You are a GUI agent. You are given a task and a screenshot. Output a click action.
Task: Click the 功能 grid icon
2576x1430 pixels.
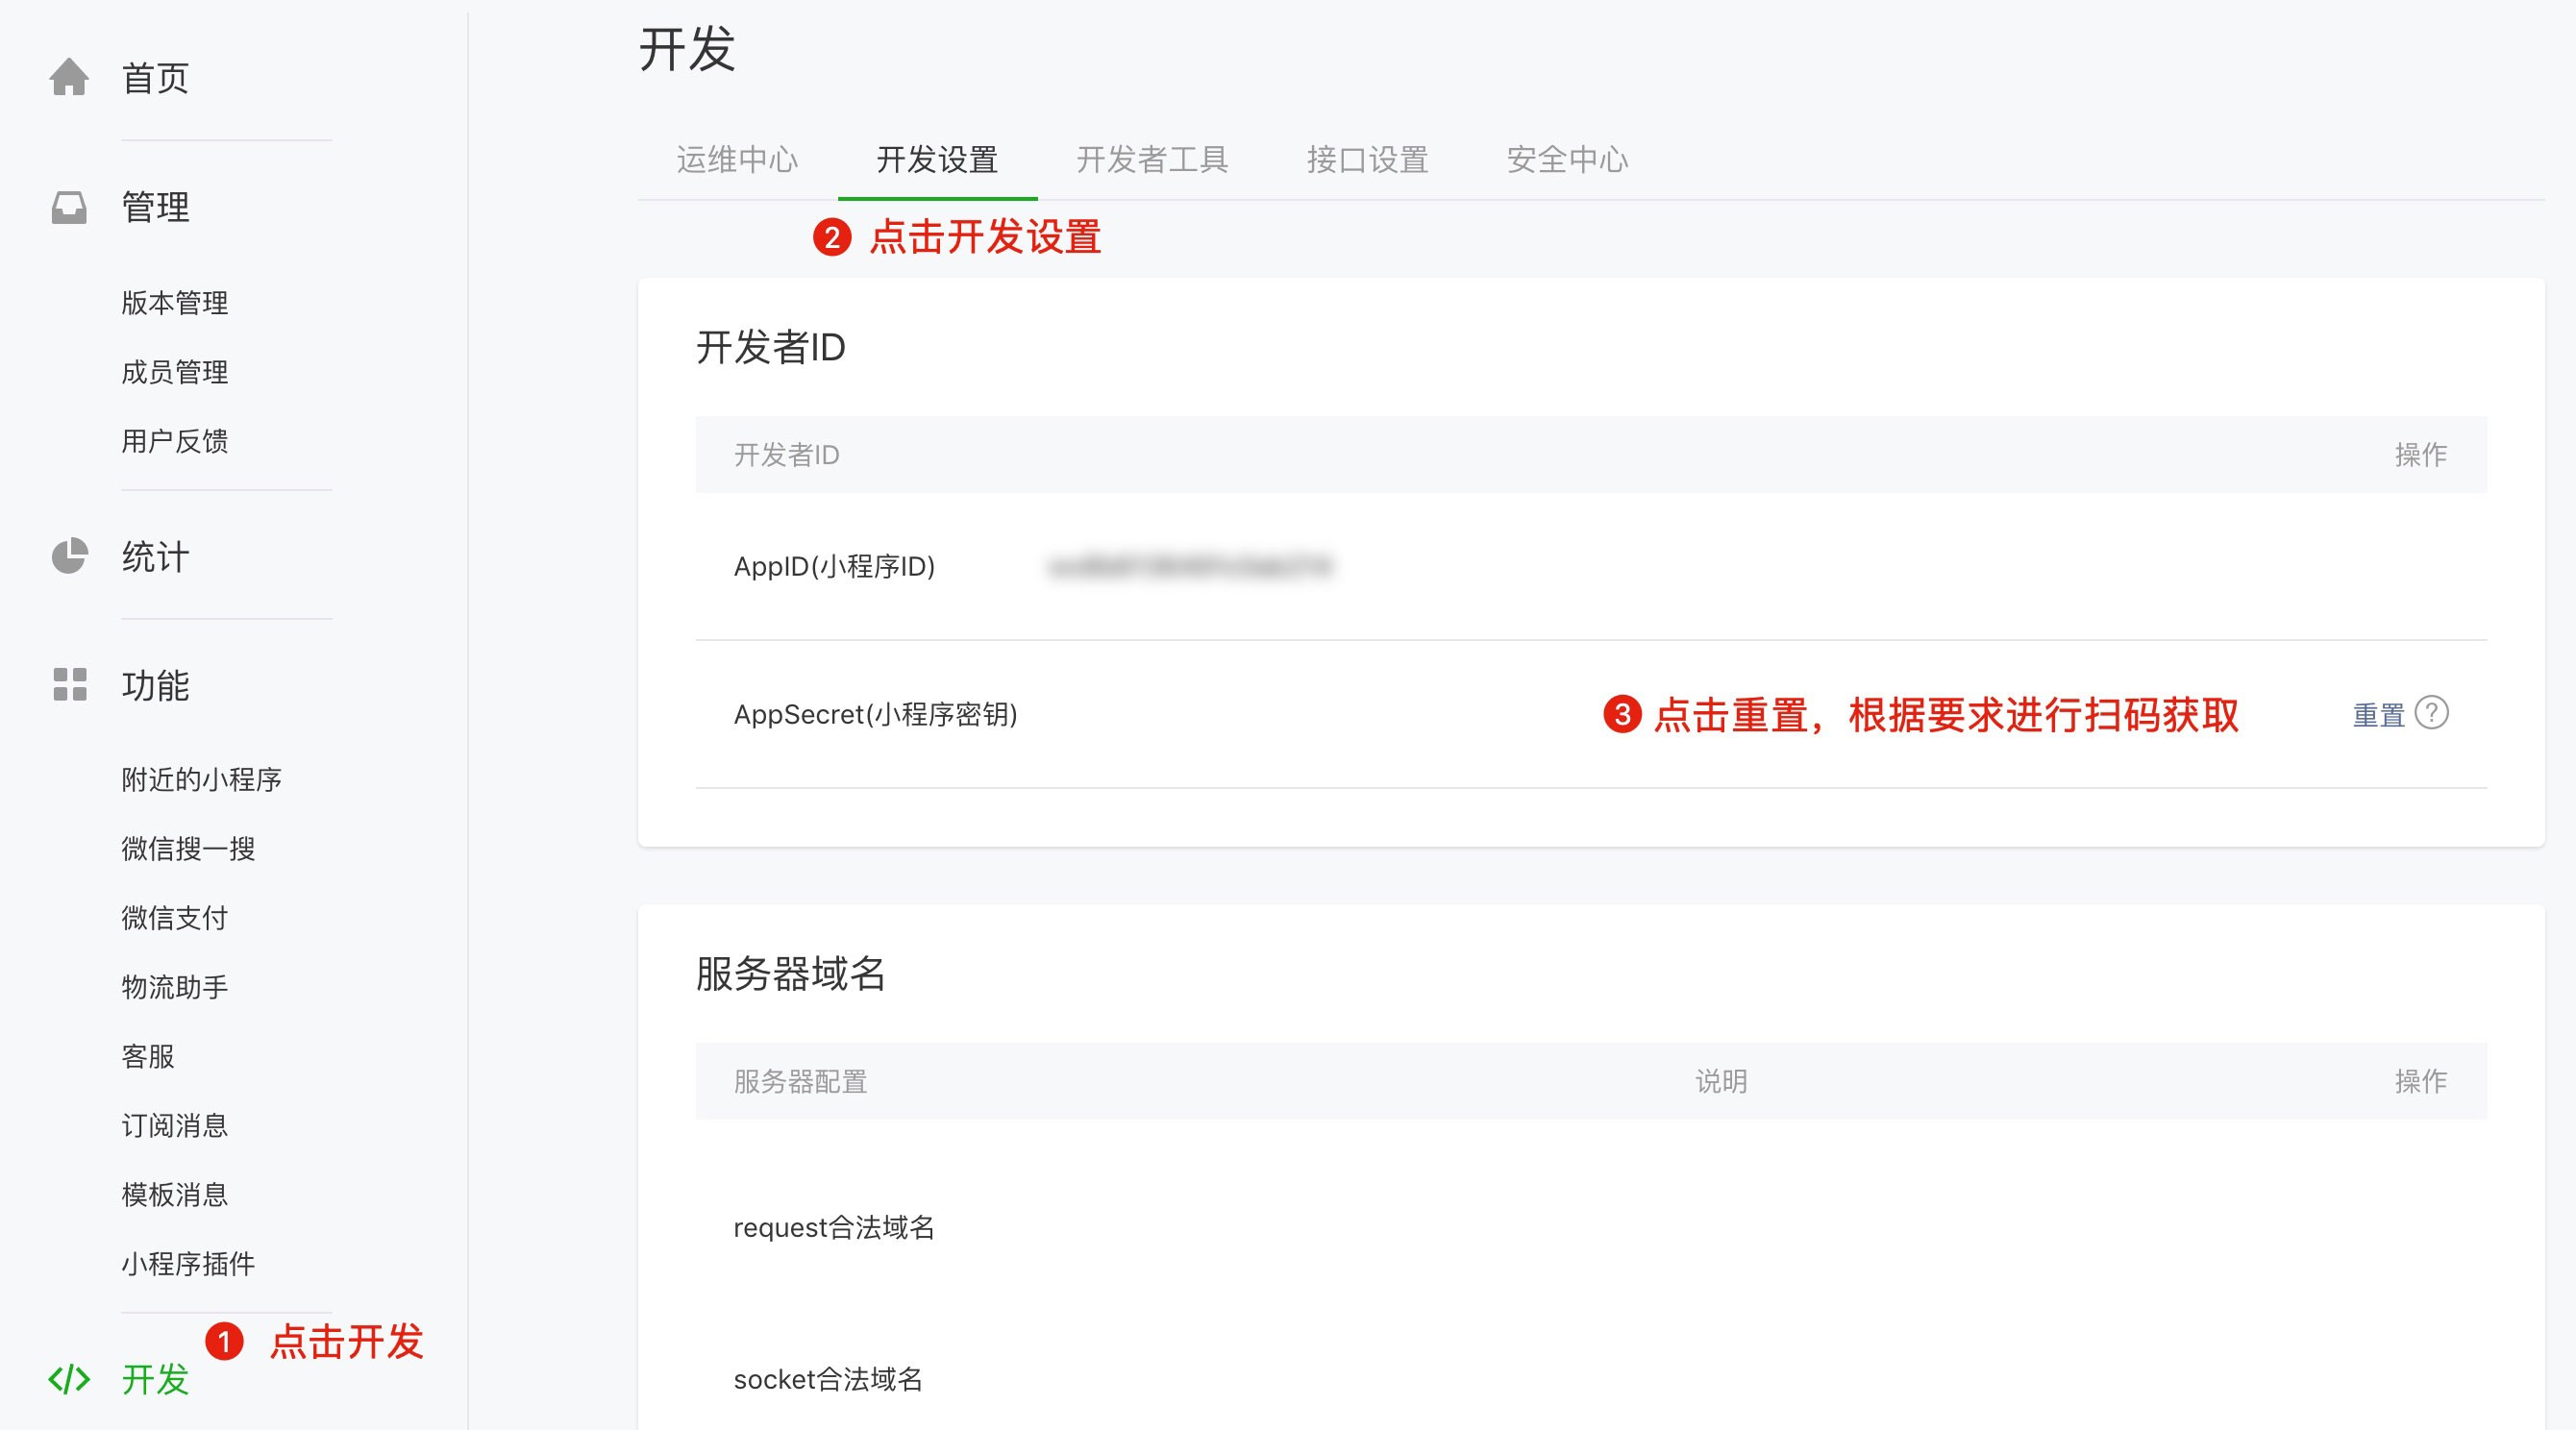pos(69,685)
